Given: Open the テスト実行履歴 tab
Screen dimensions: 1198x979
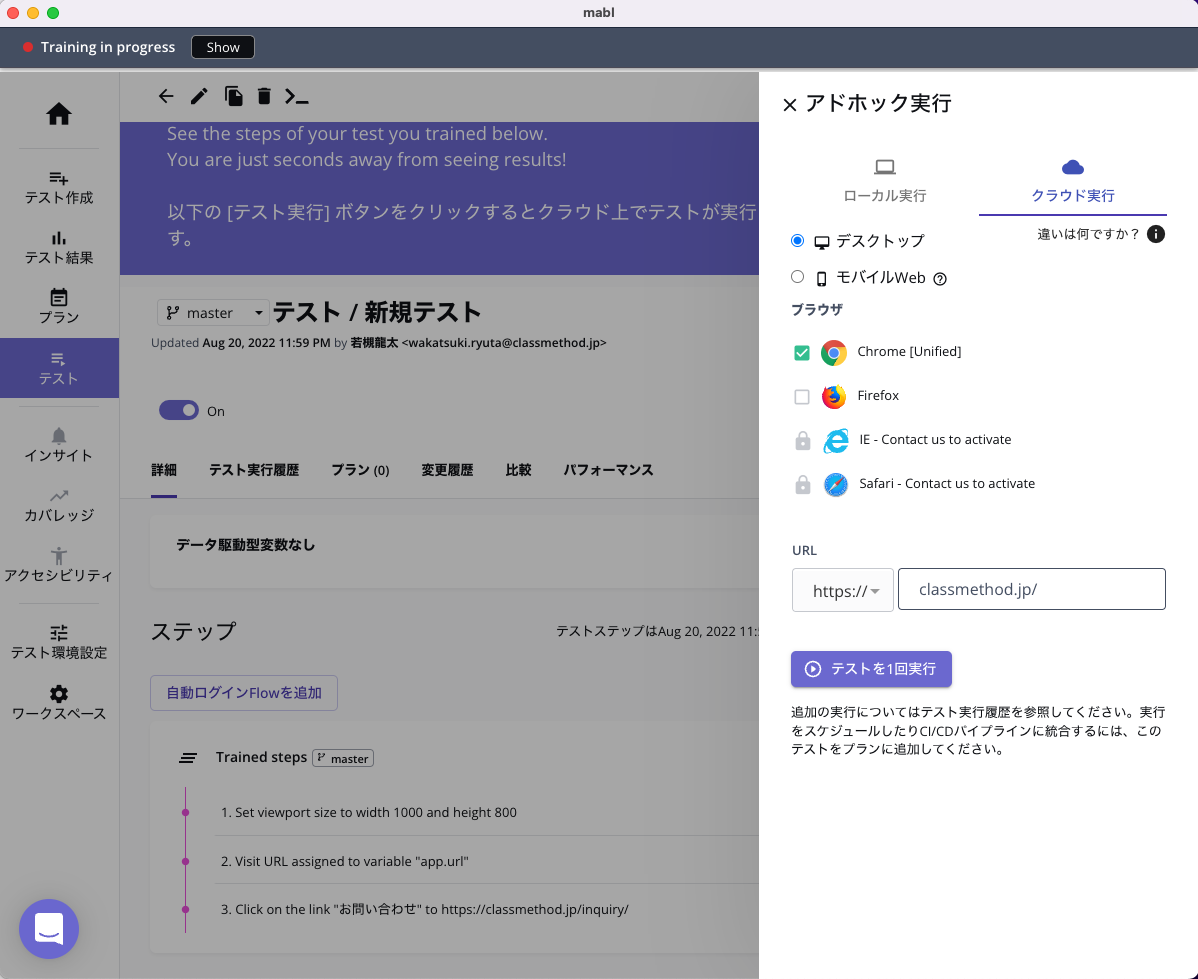Looking at the screenshot, I should coord(254,470).
